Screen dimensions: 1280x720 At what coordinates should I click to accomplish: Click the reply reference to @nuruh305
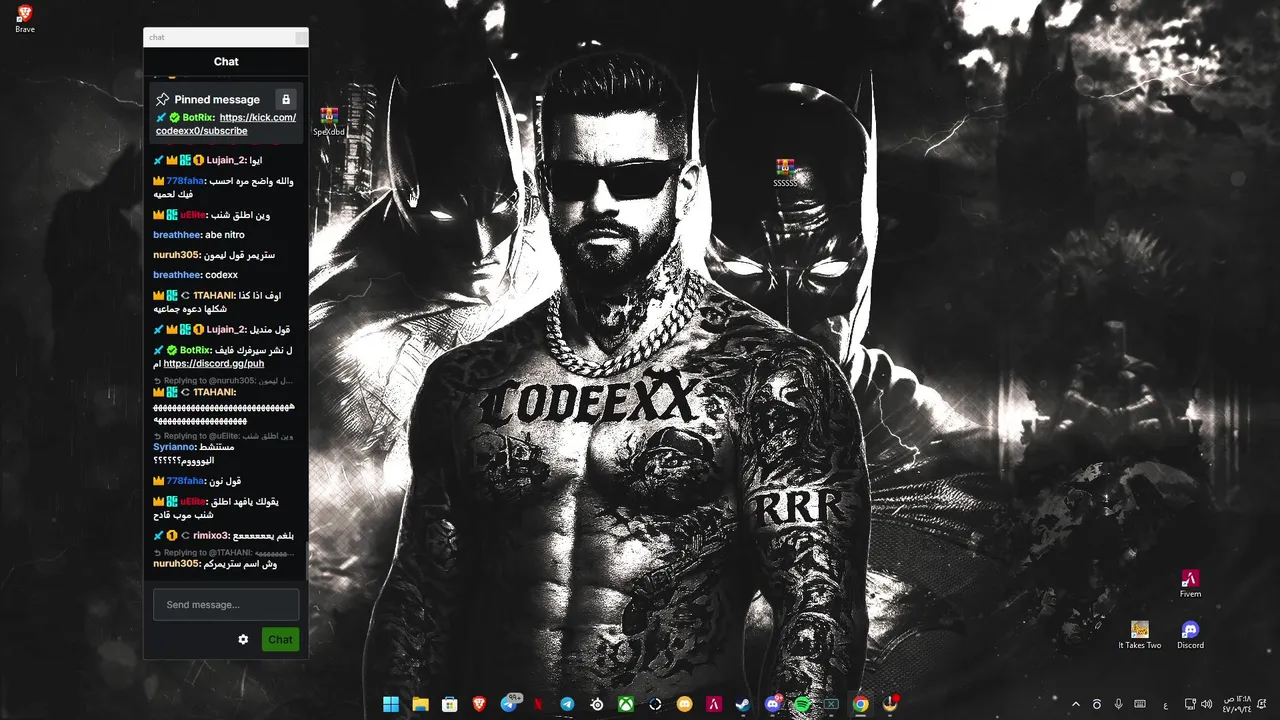(x=223, y=381)
